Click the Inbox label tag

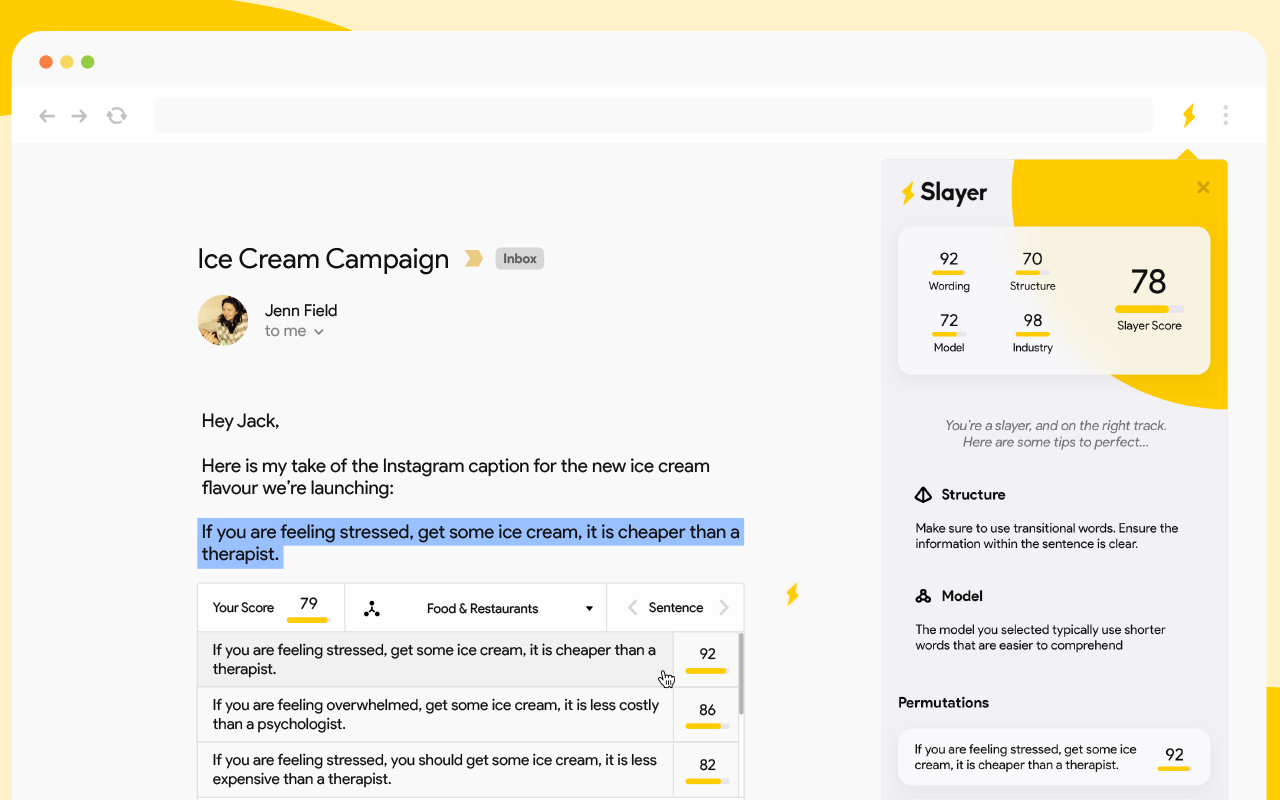(x=520, y=259)
